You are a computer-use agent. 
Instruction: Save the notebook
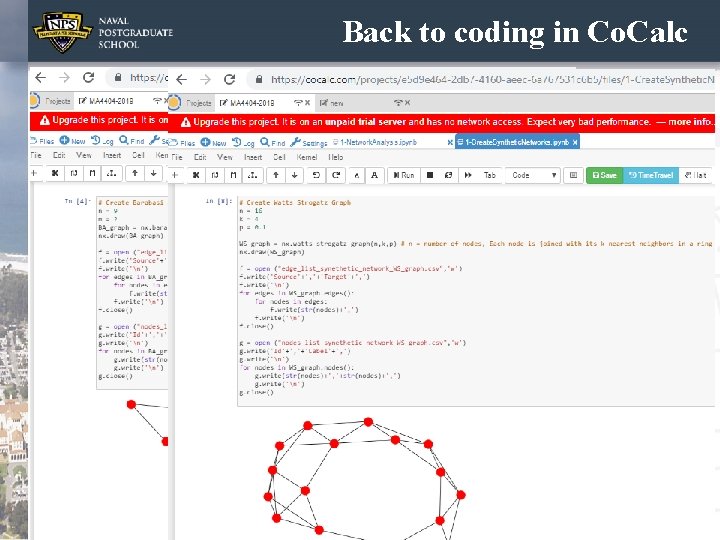click(605, 175)
